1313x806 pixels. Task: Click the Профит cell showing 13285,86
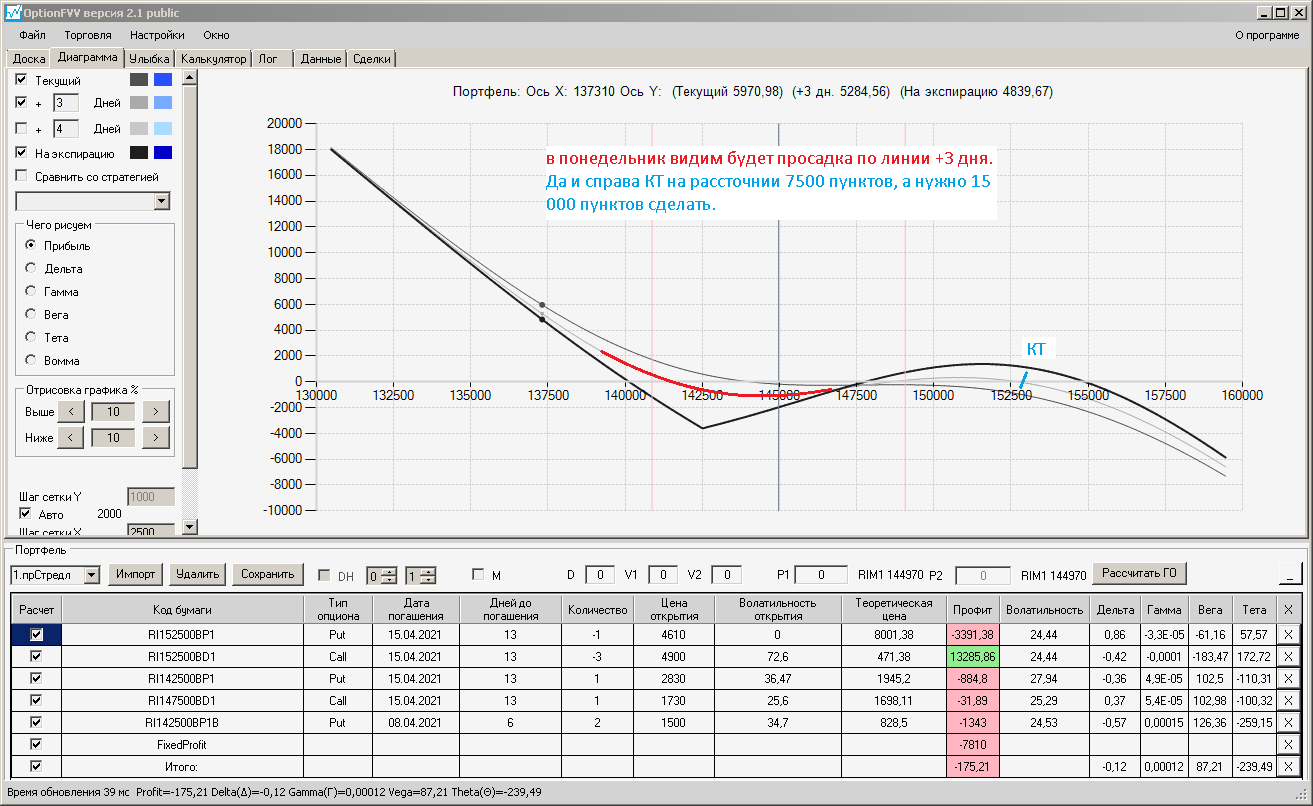(974, 657)
